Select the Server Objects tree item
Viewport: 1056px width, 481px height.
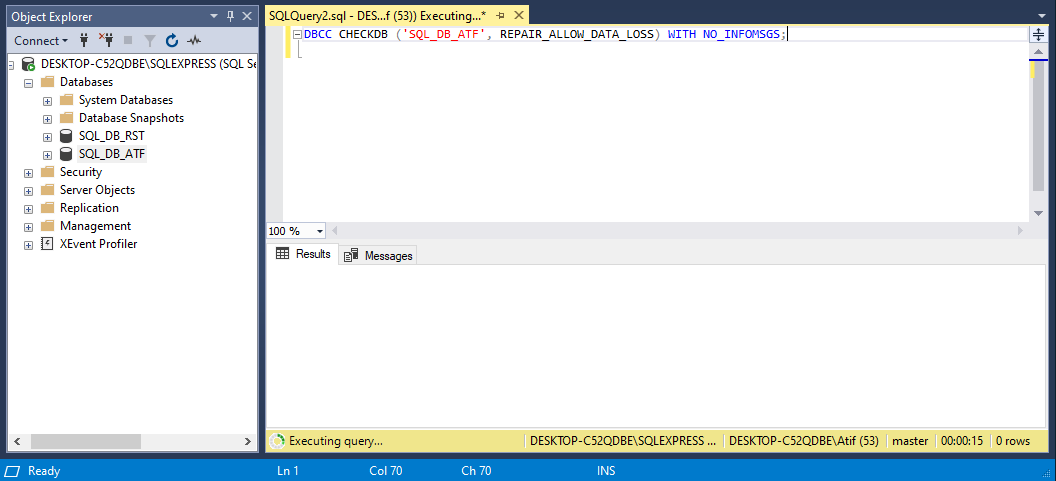98,190
